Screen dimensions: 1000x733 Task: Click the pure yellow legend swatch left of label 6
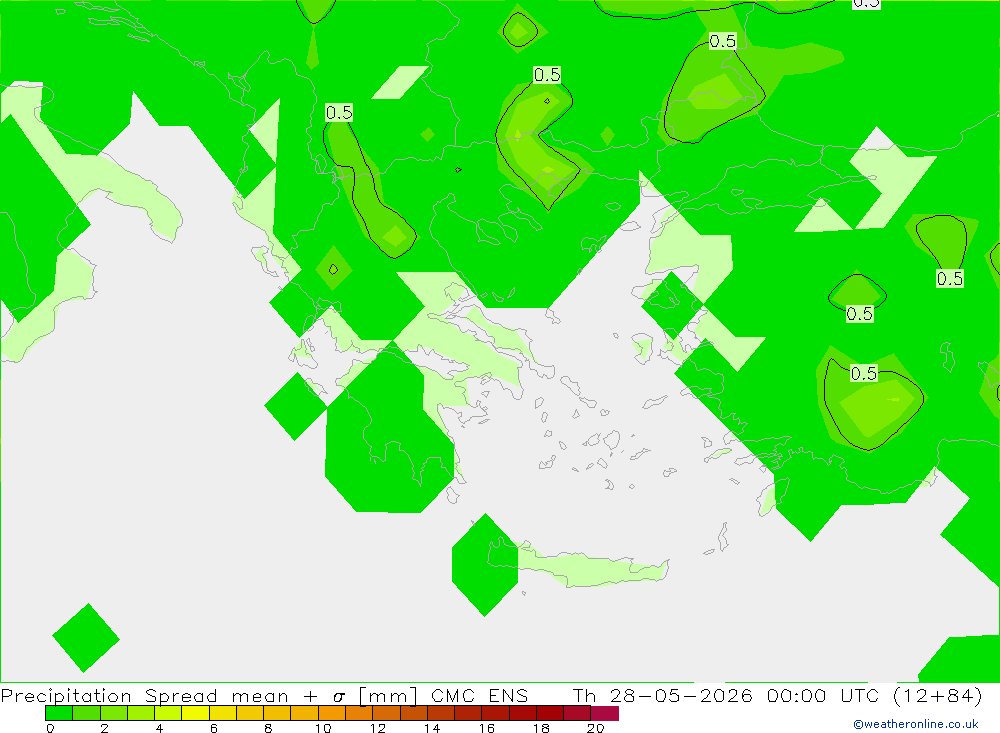tap(195, 713)
